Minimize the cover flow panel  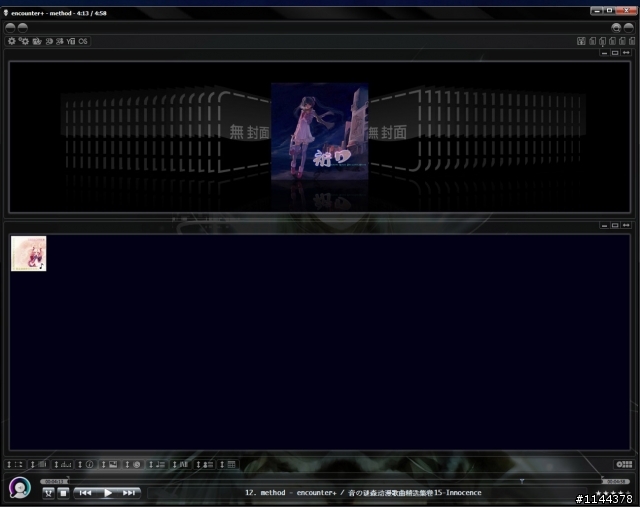pos(604,53)
